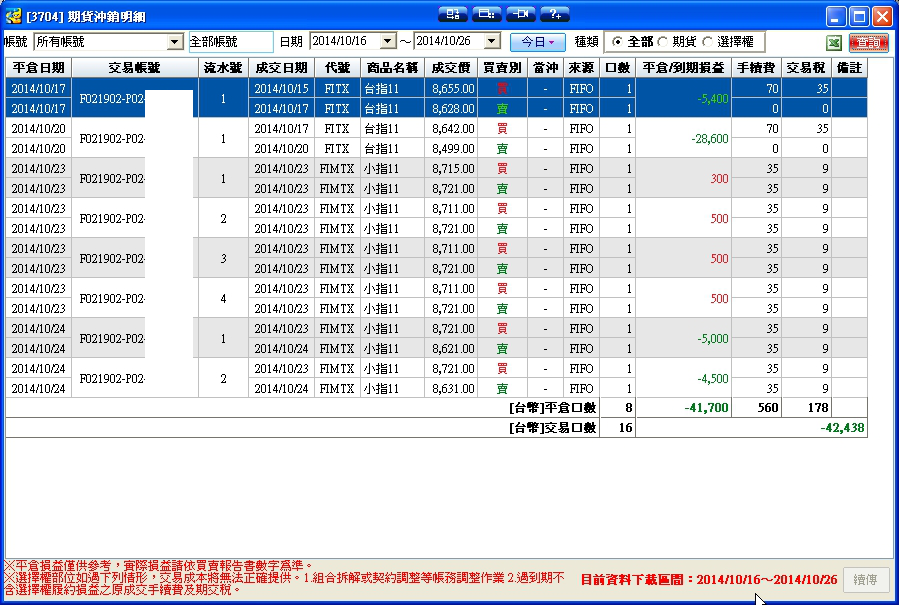Click the price cell 8,715.00

point(453,169)
